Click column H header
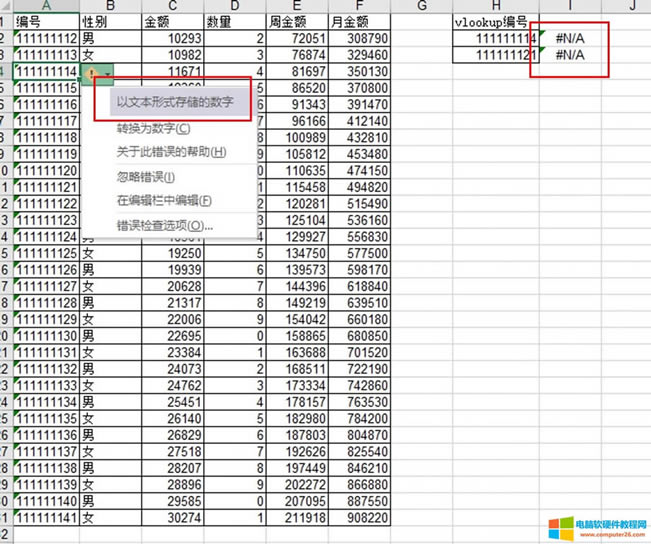Screen dimensions: 651x544 (496, 5)
